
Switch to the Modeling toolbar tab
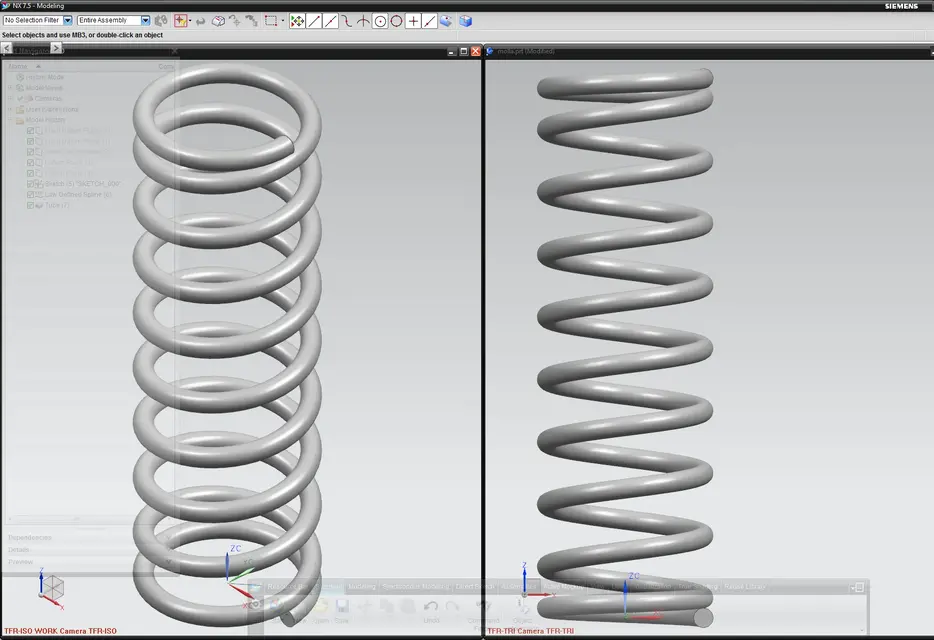(x=362, y=587)
